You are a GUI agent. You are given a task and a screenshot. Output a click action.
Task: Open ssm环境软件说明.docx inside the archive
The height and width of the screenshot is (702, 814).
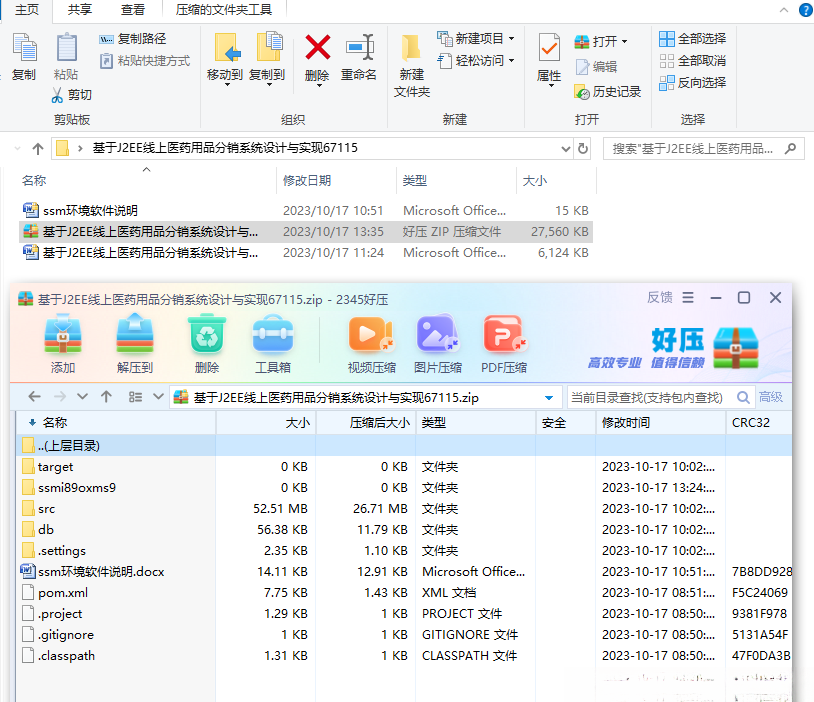pyautogui.click(x=97, y=571)
